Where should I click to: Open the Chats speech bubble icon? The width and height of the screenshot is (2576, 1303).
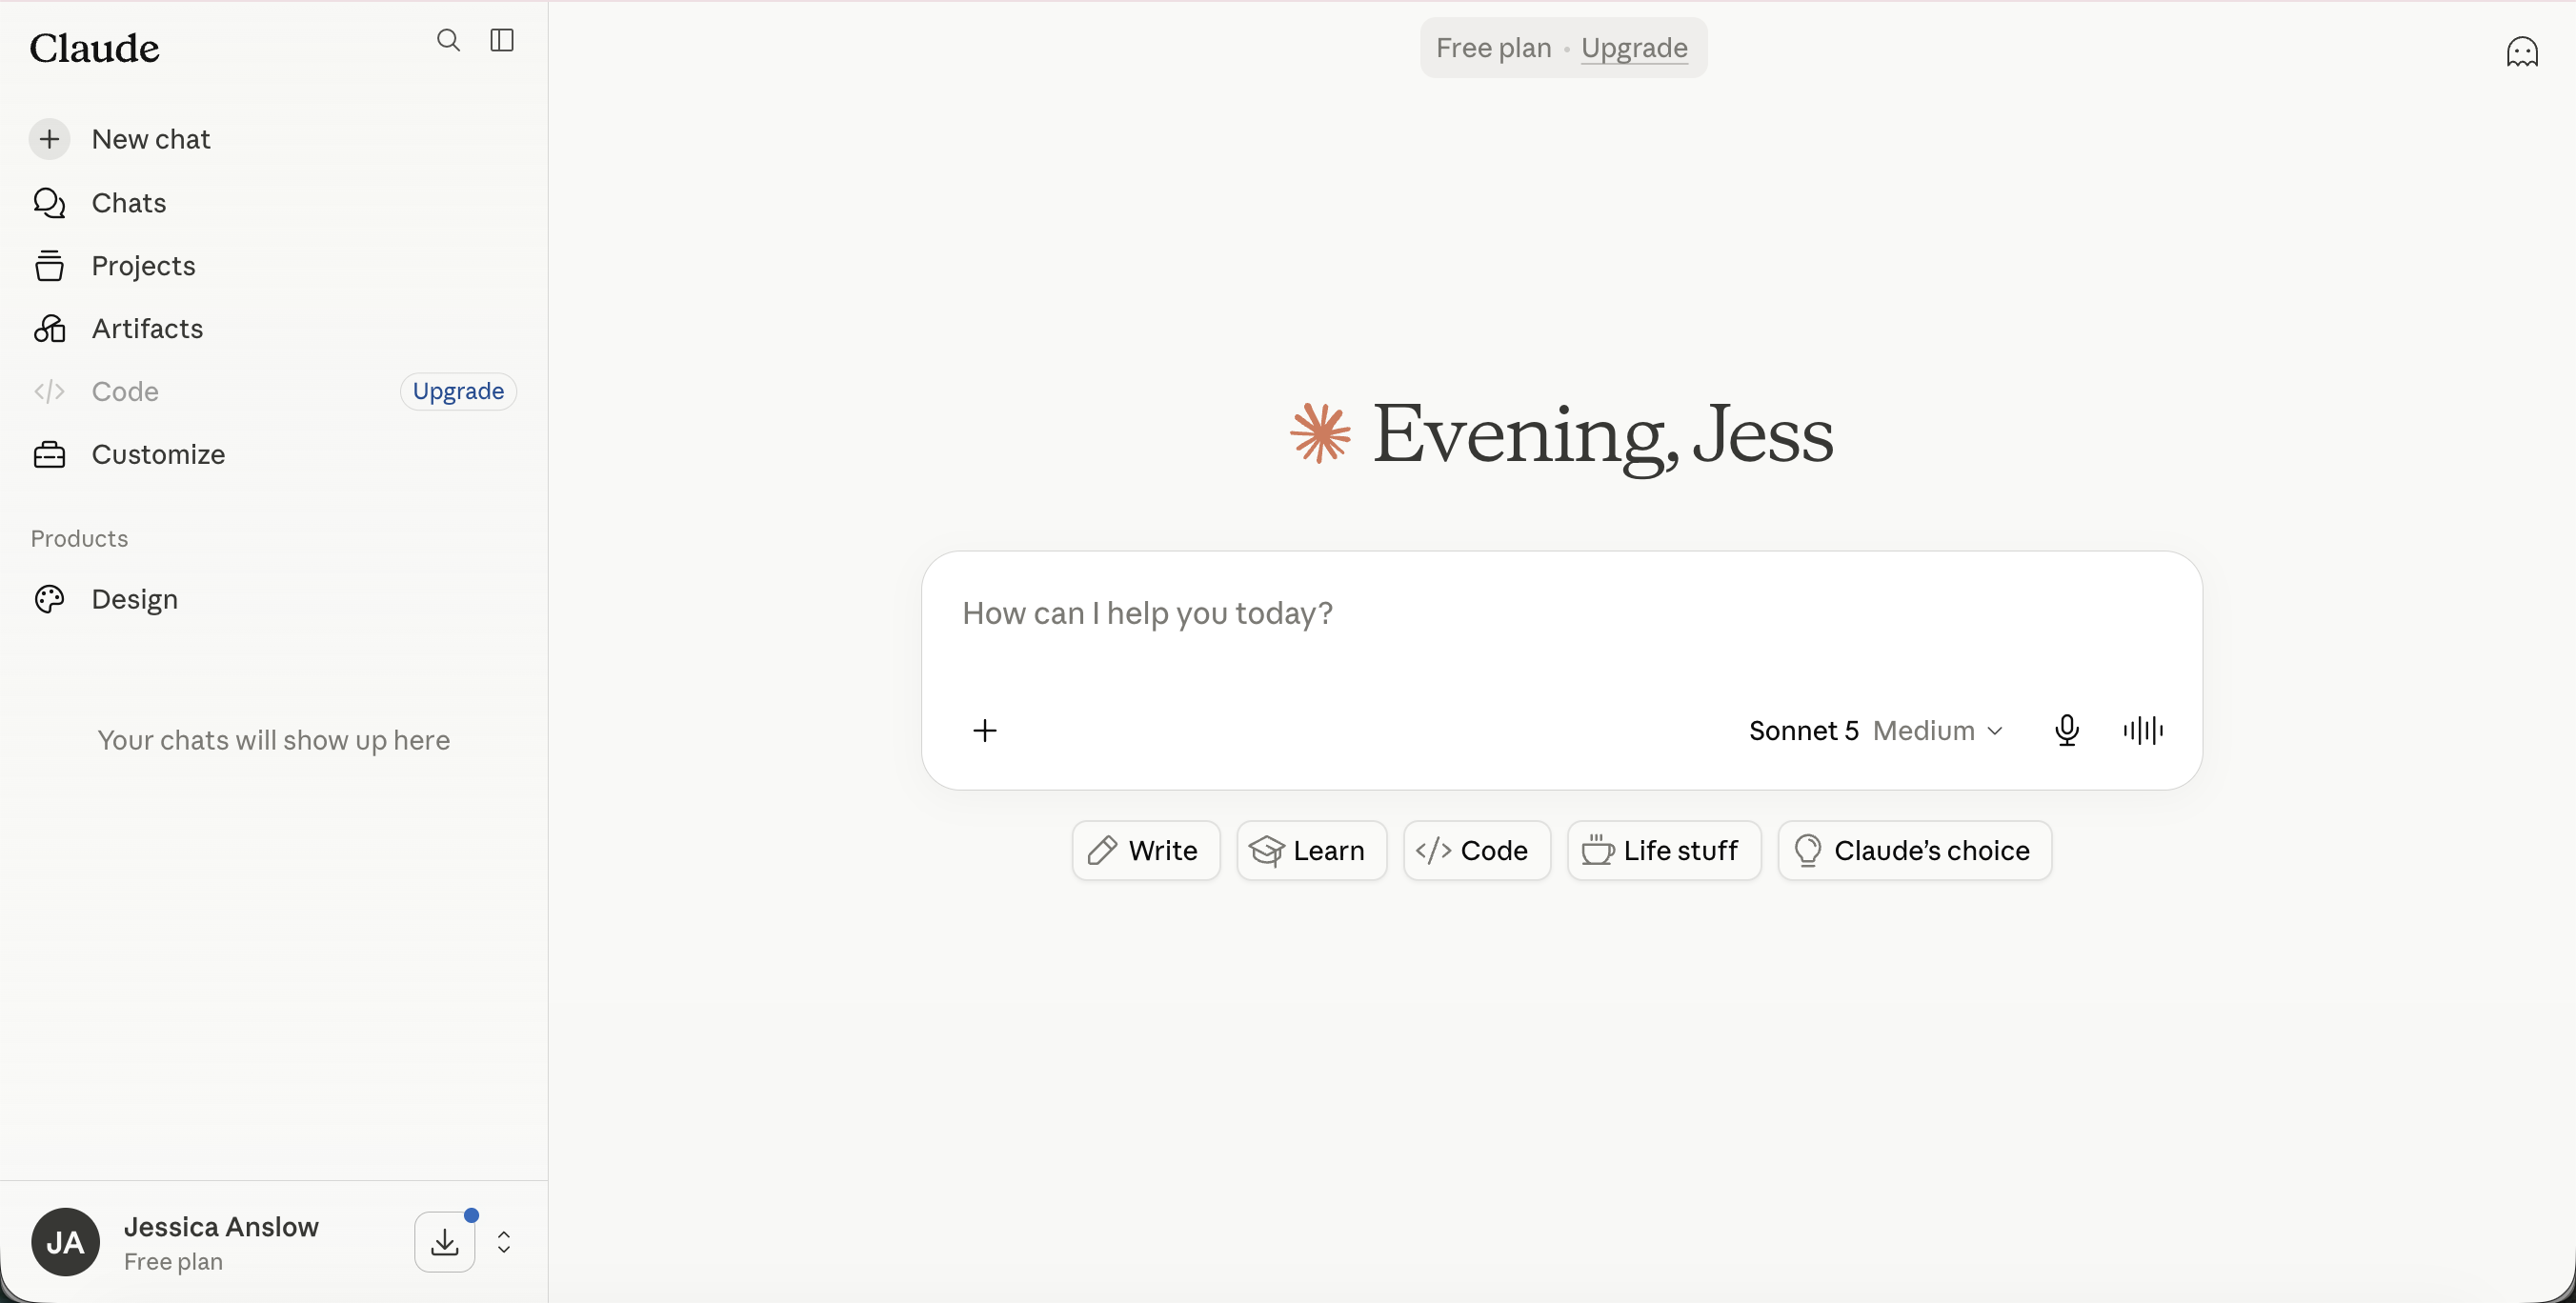(49, 203)
